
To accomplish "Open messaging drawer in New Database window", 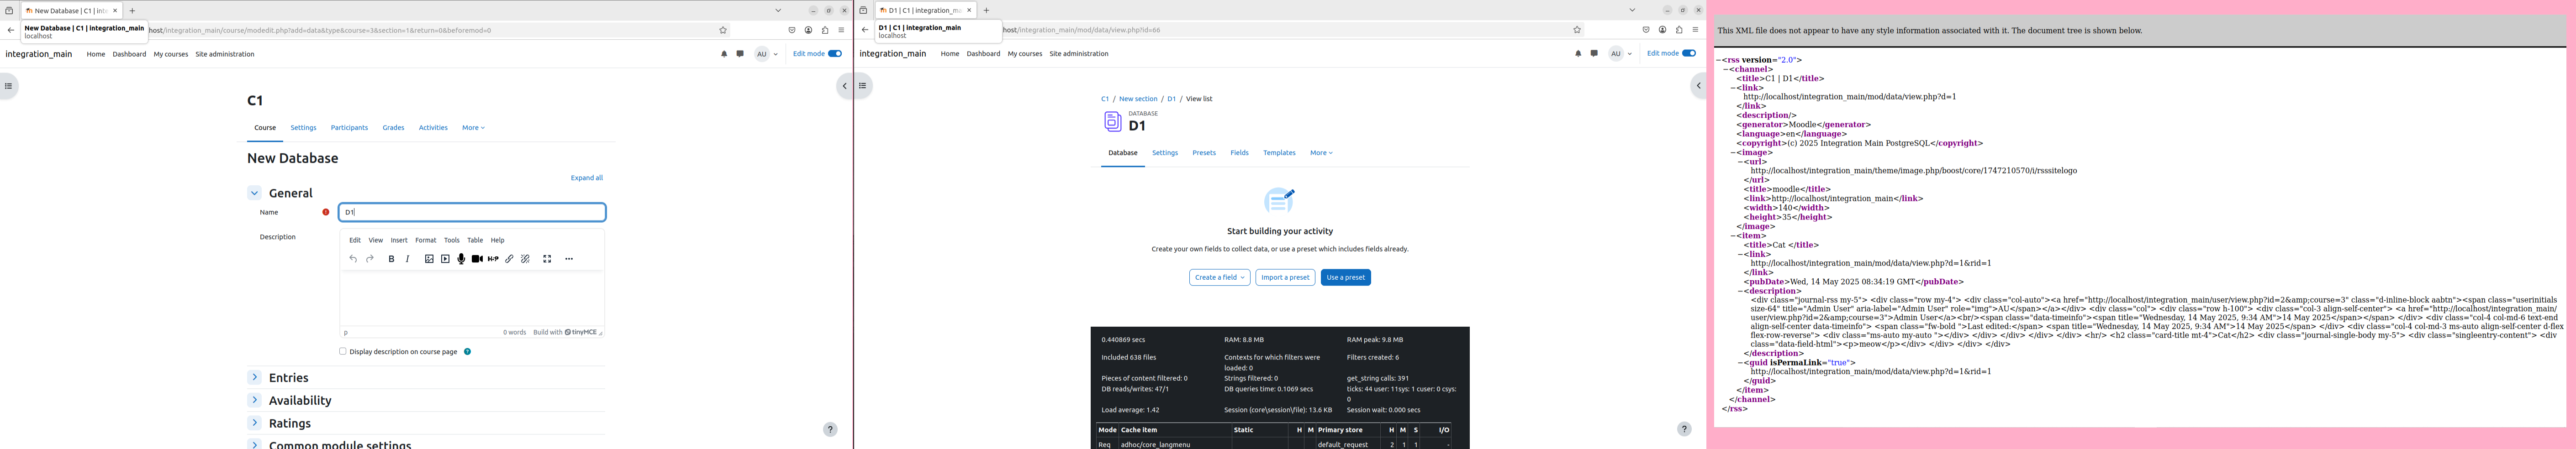I will click(740, 54).
